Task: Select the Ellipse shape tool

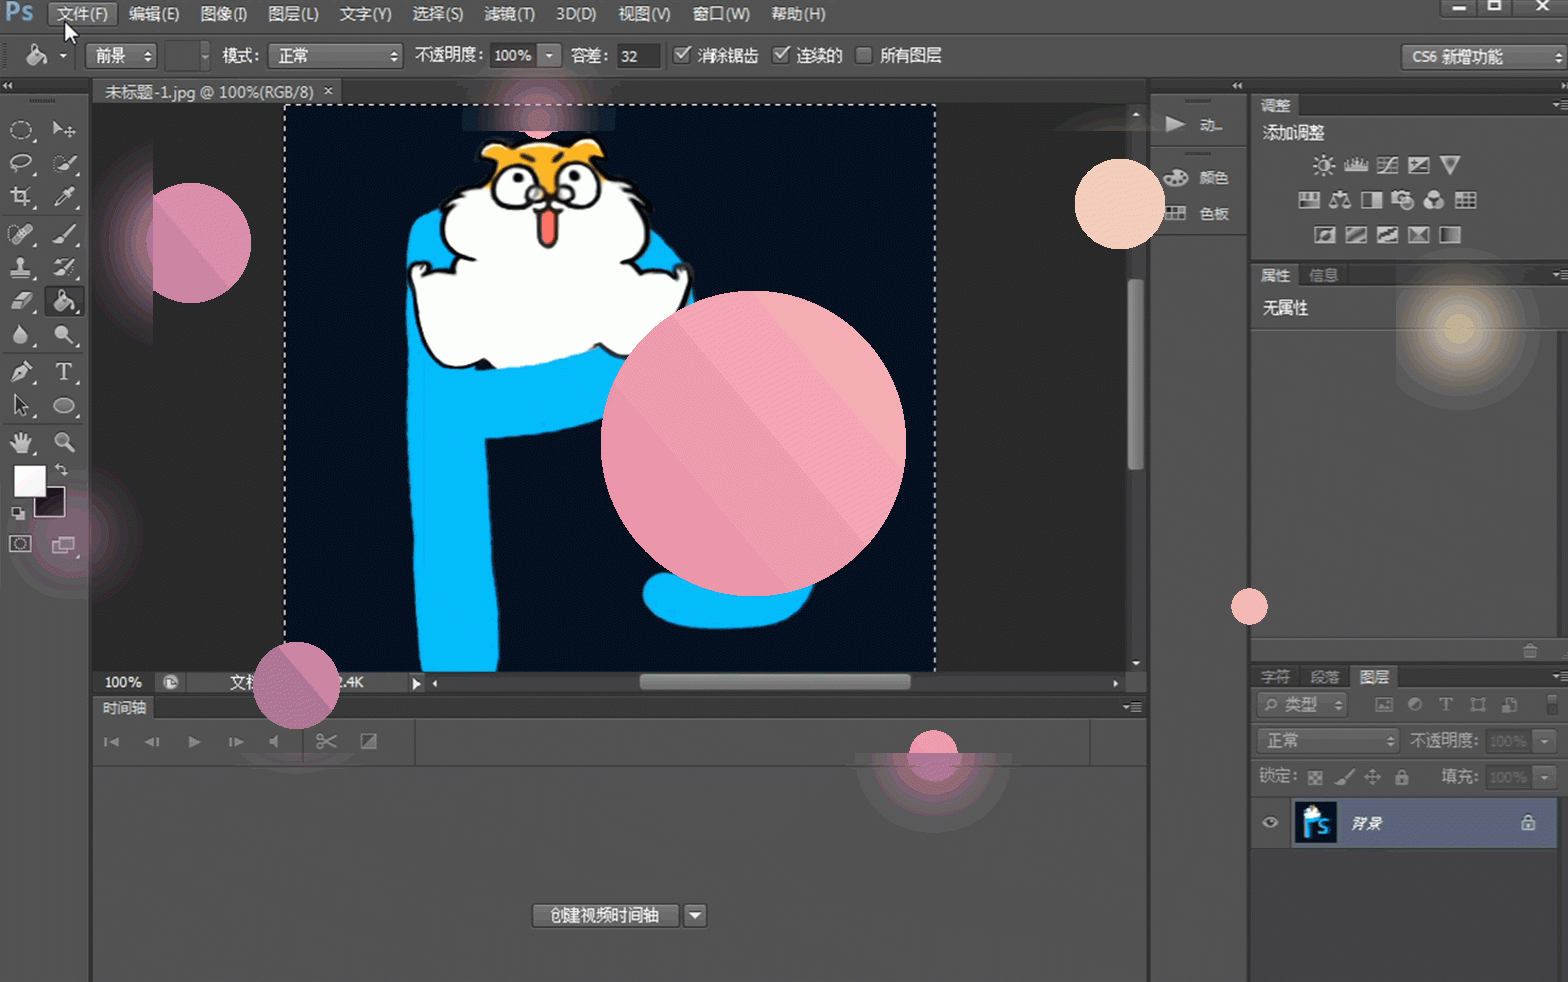Action: (x=64, y=405)
